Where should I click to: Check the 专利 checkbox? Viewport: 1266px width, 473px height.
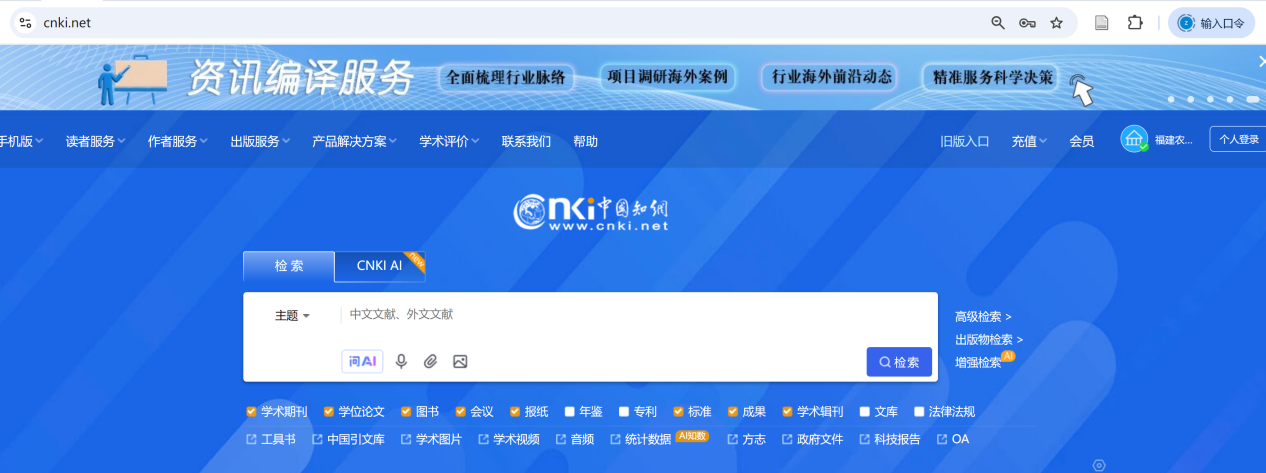623,411
